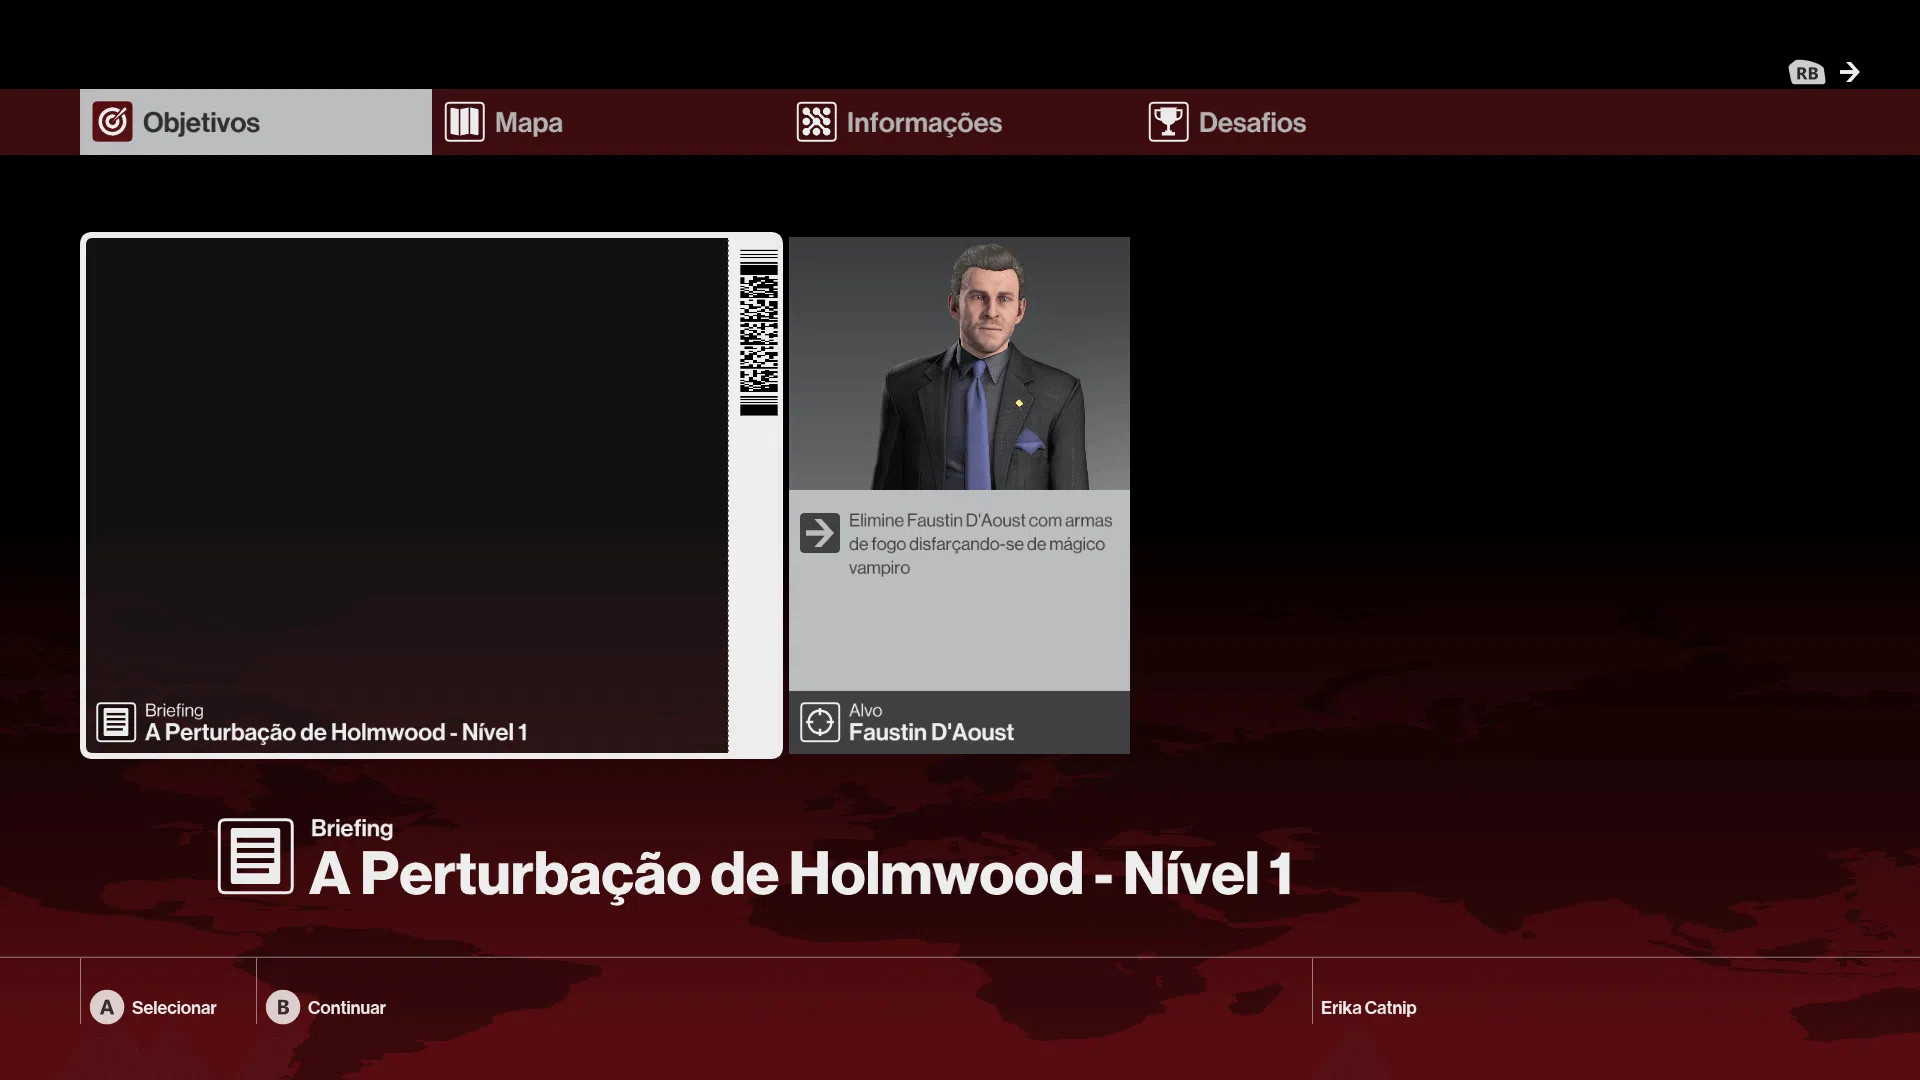Open the Informações tab
Viewport: 1920px width, 1080px height.
[x=924, y=122]
